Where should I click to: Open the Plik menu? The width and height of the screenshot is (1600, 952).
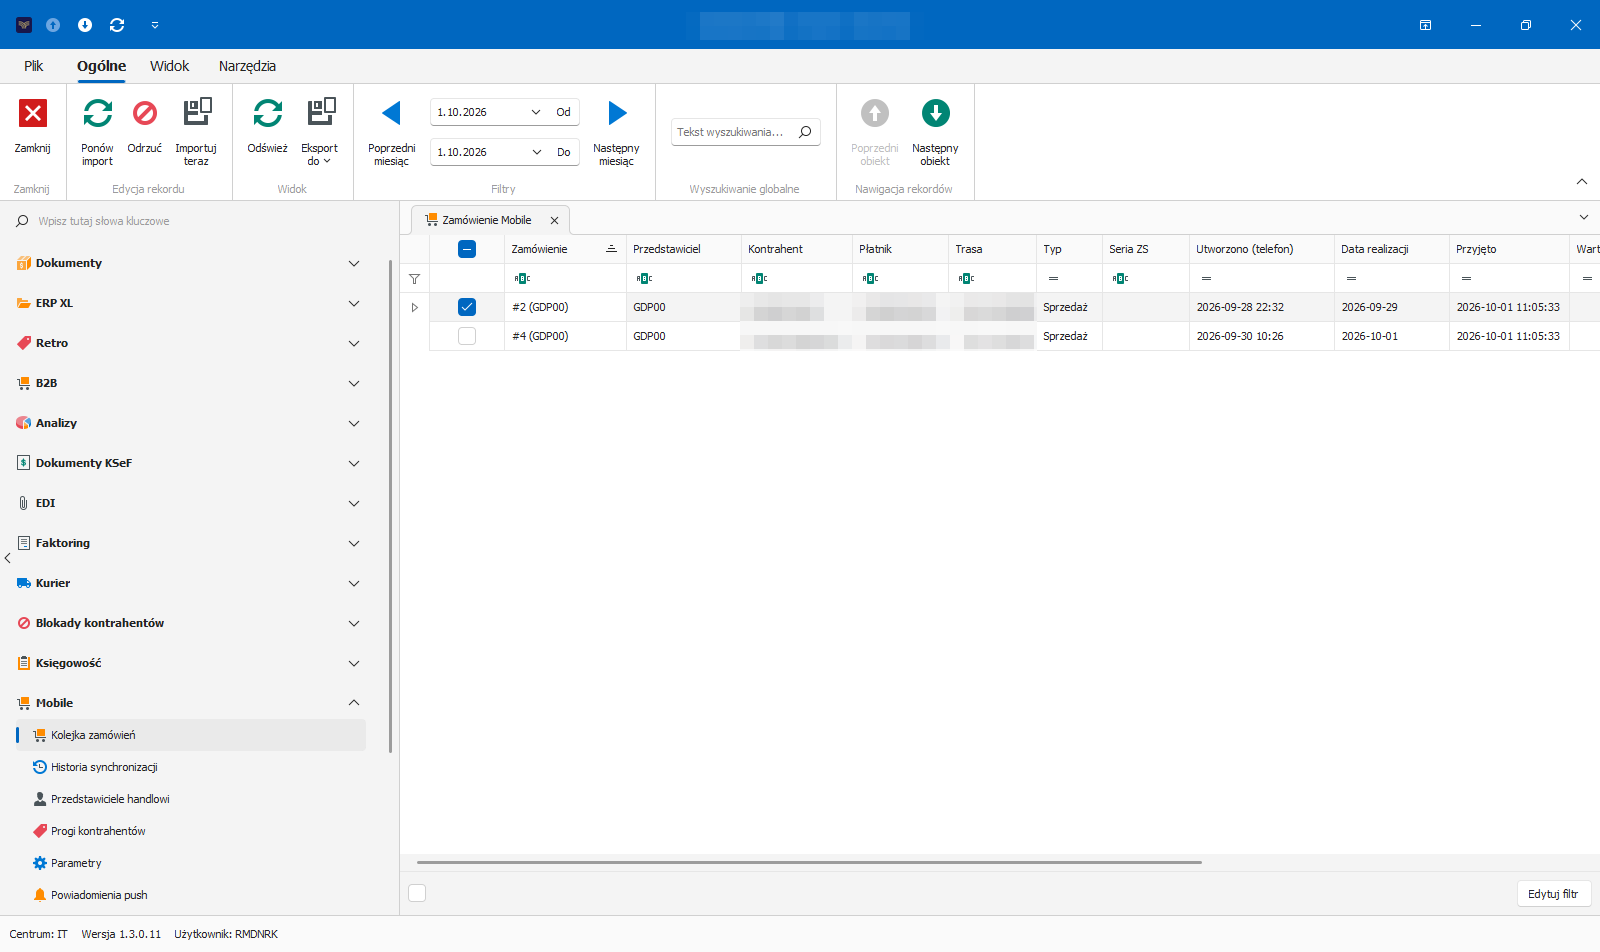click(34, 66)
